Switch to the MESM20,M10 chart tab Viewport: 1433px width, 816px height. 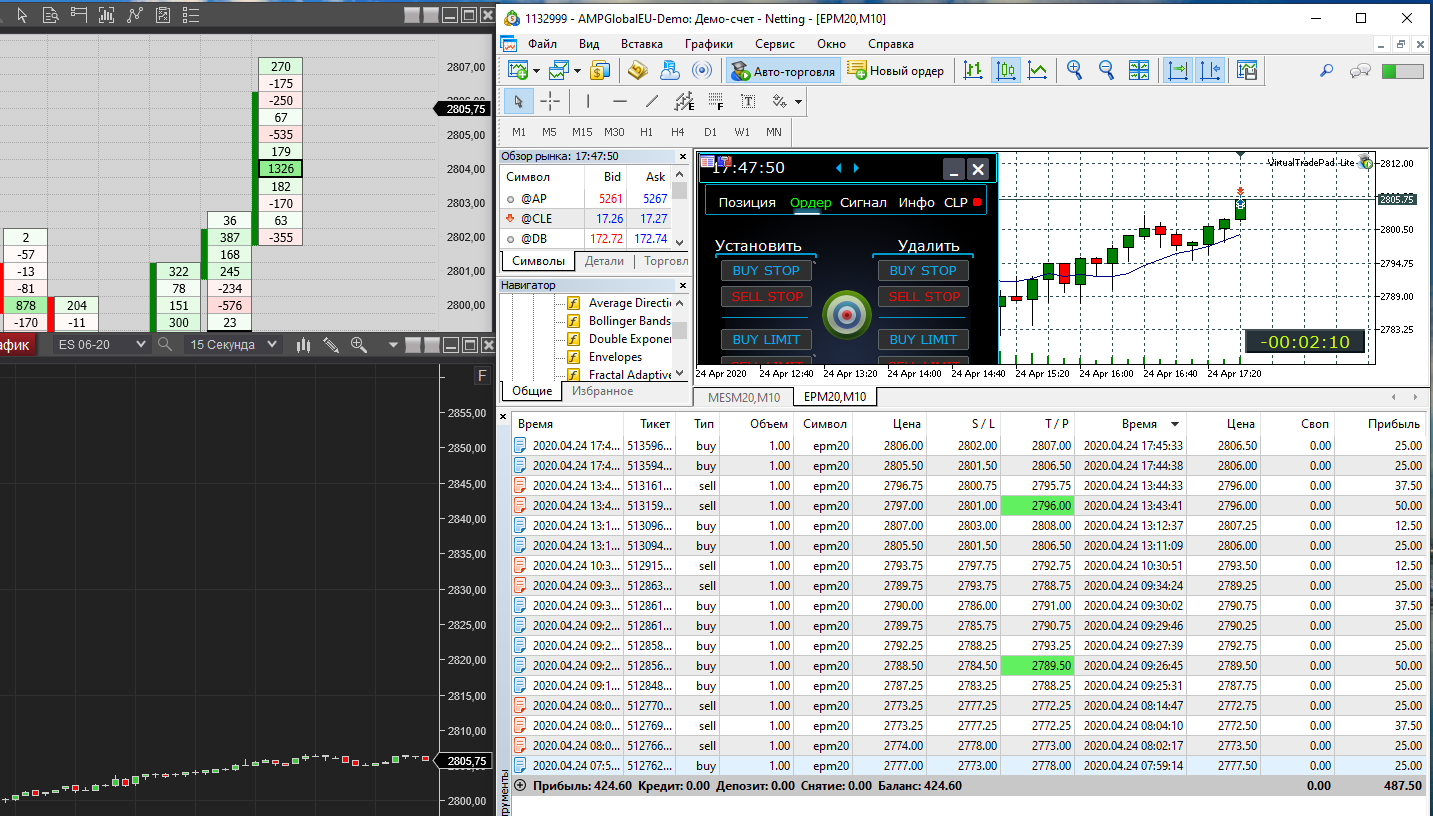pyautogui.click(x=742, y=397)
